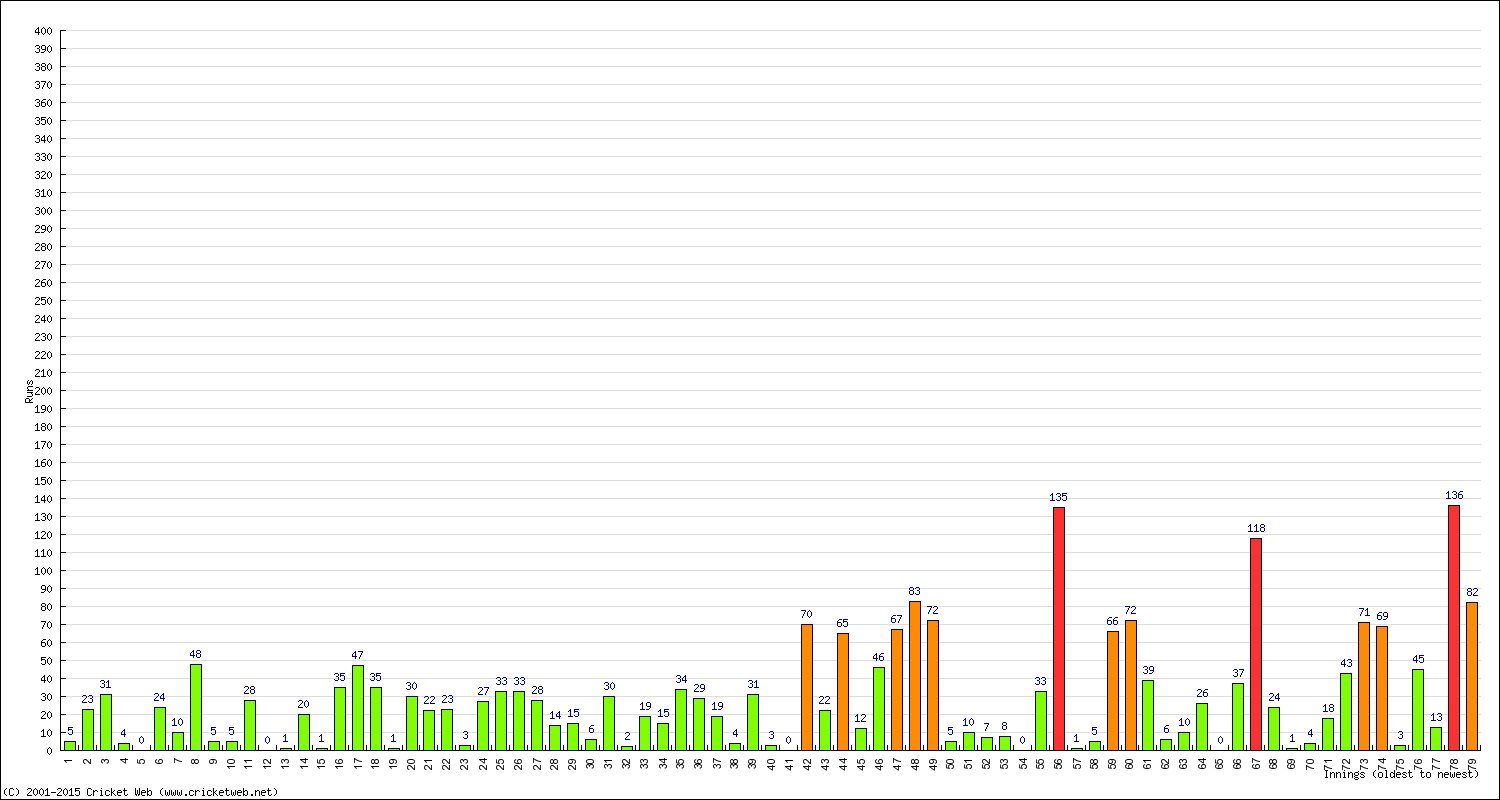
Task: Click the green bar labeled 47
Action: (x=358, y=708)
